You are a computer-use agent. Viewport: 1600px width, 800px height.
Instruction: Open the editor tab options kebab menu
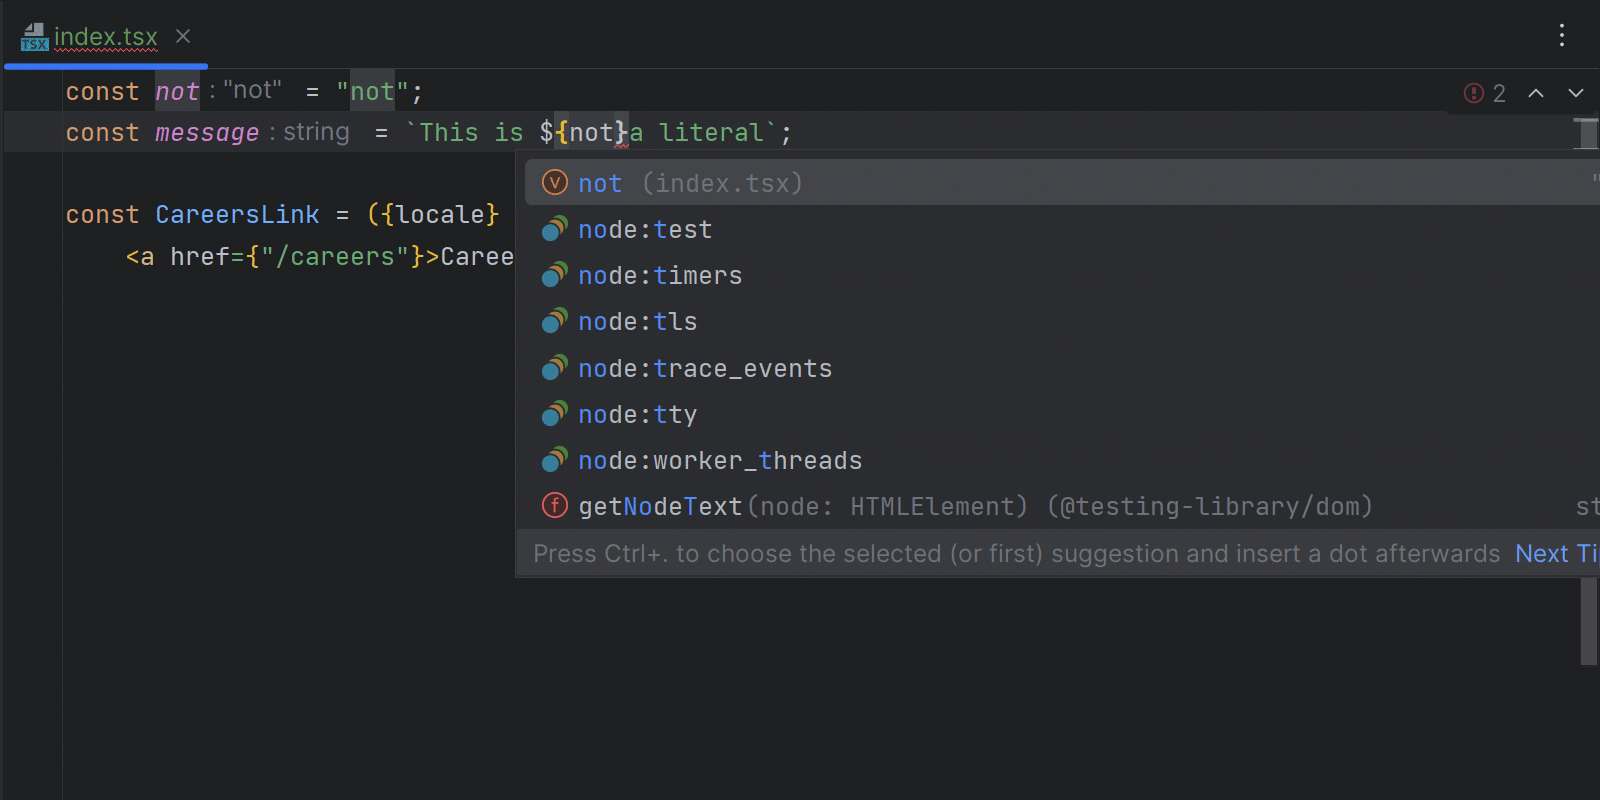(1561, 36)
